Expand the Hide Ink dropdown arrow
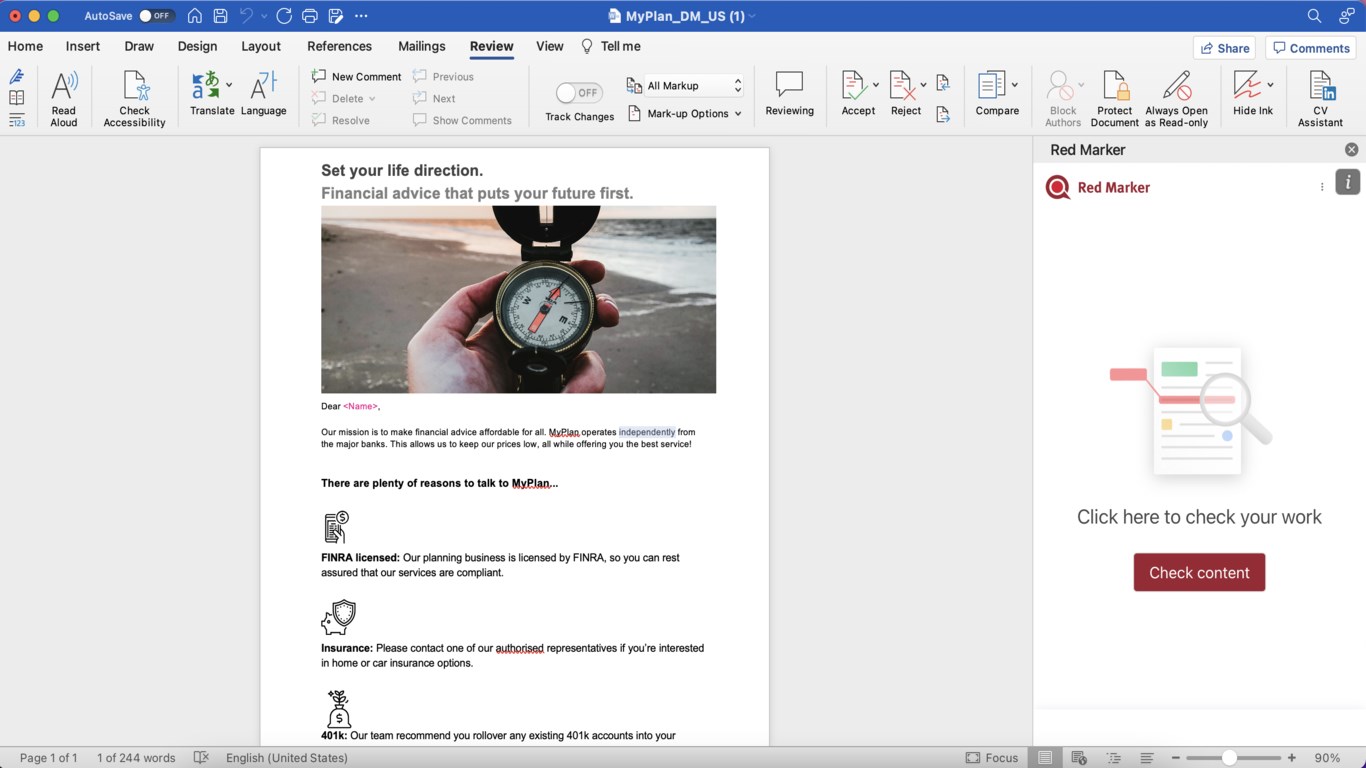 1270,85
